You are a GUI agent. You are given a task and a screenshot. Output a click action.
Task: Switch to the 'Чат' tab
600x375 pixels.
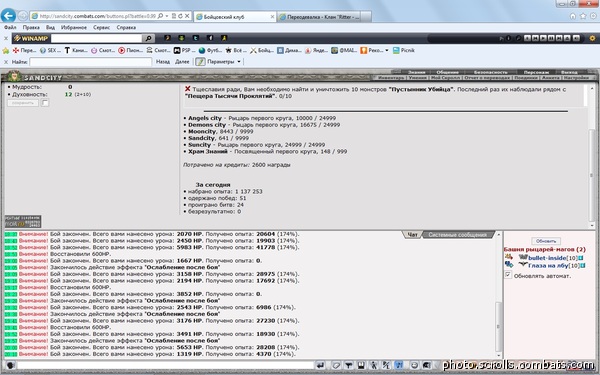click(412, 235)
